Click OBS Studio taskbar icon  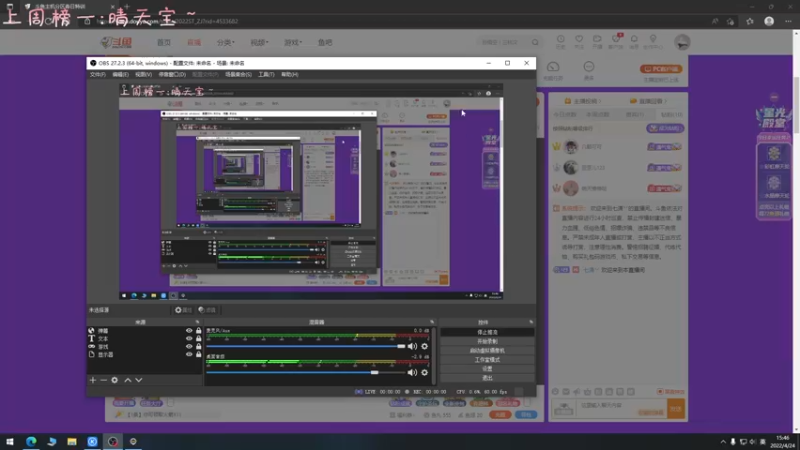point(113,441)
